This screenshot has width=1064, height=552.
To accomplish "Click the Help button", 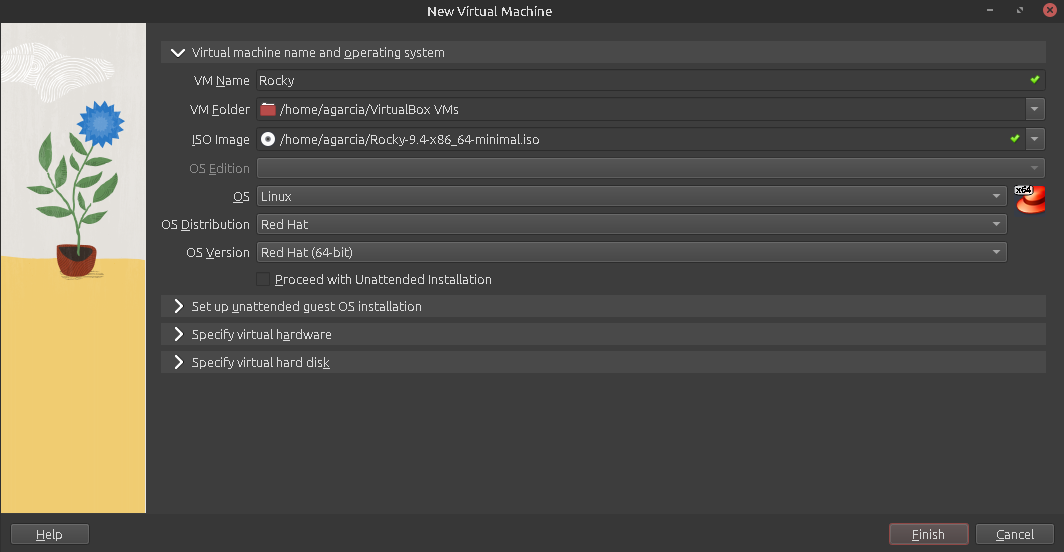I will click(x=49, y=535).
